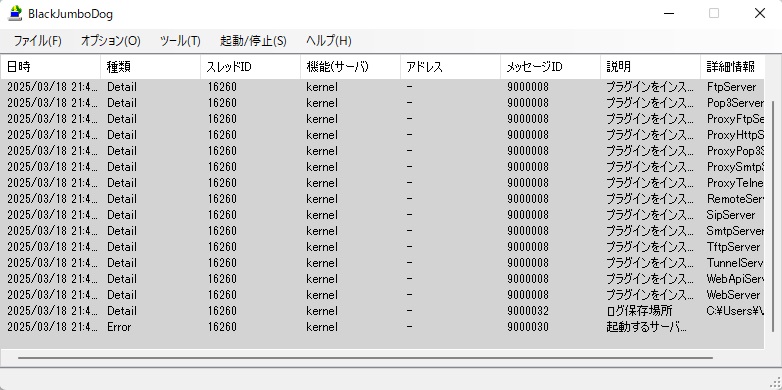Image resolution: width=782 pixels, height=390 pixels.
Task: Select the ProxySmtpS... log row
Action: click(382, 167)
